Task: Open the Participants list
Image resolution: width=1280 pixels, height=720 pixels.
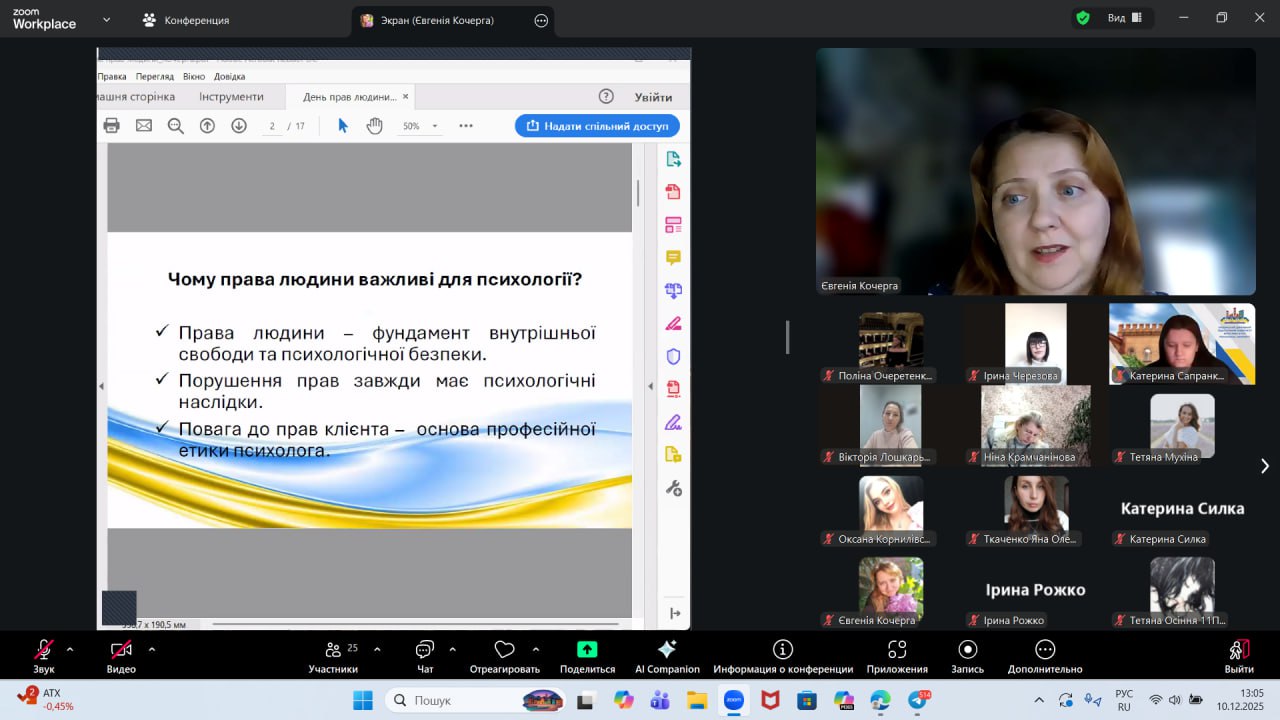Action: pos(333,651)
